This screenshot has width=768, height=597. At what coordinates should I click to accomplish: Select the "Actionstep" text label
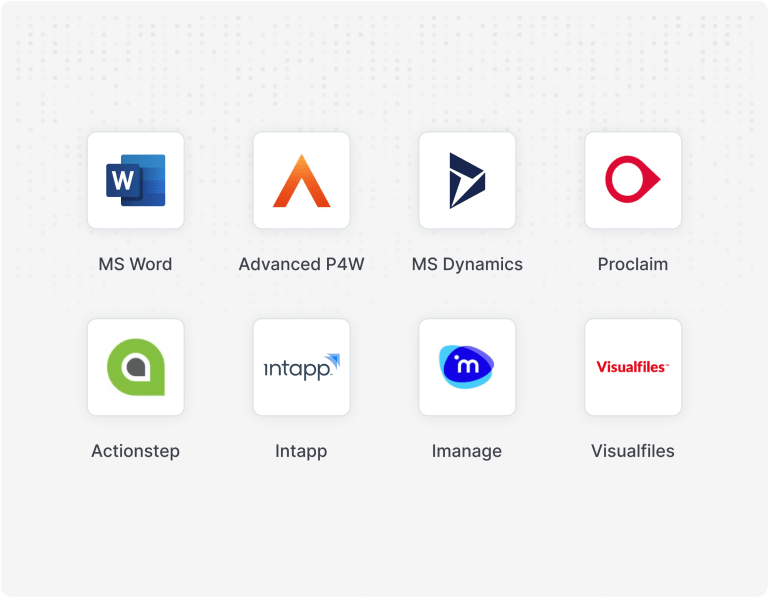[135, 451]
